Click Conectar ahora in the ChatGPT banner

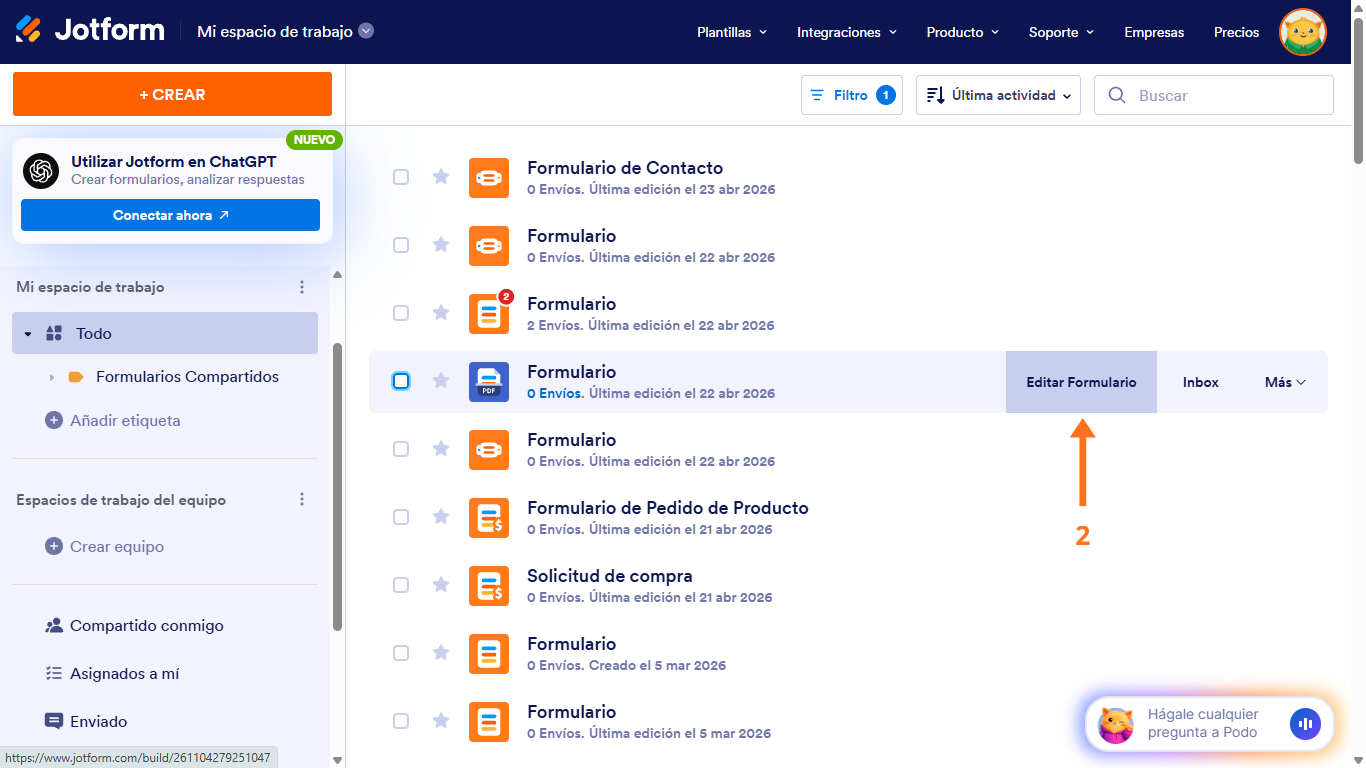pos(170,215)
